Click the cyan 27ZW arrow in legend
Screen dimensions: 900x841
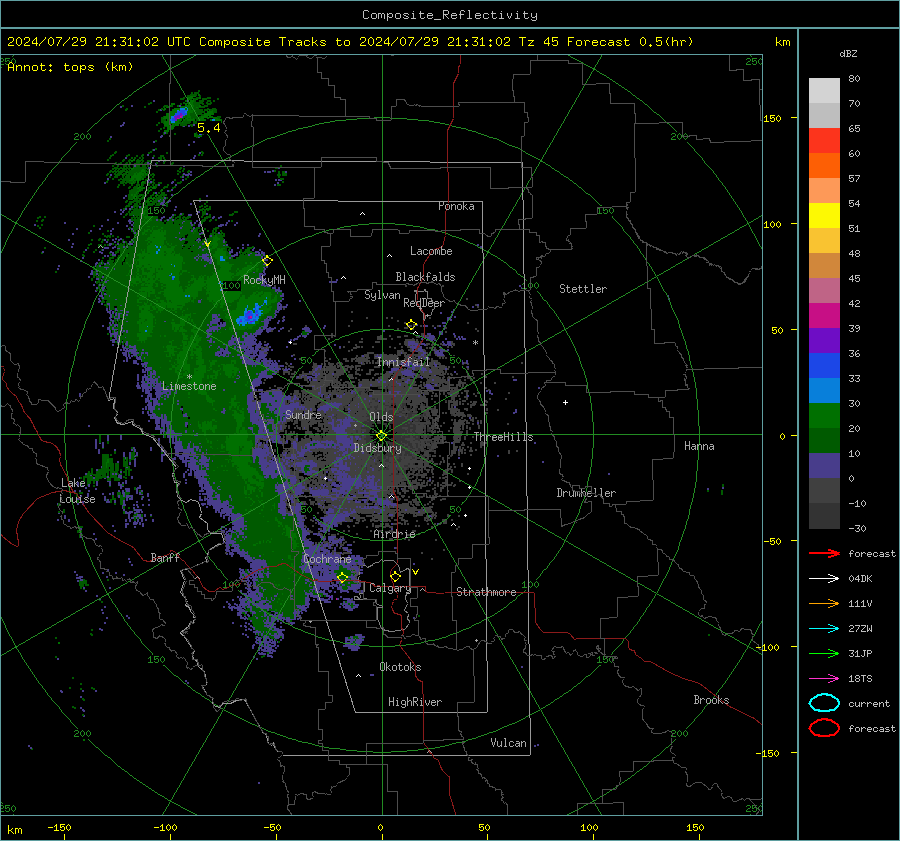824,629
